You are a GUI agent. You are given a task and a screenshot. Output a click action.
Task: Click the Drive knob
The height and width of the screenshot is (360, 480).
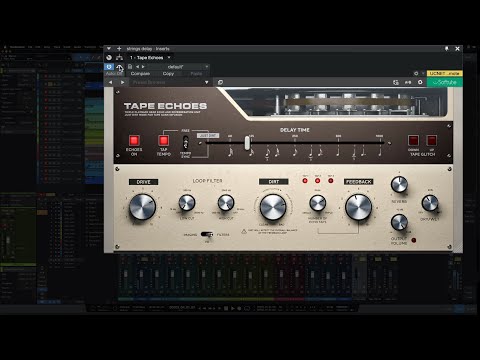tap(142, 207)
